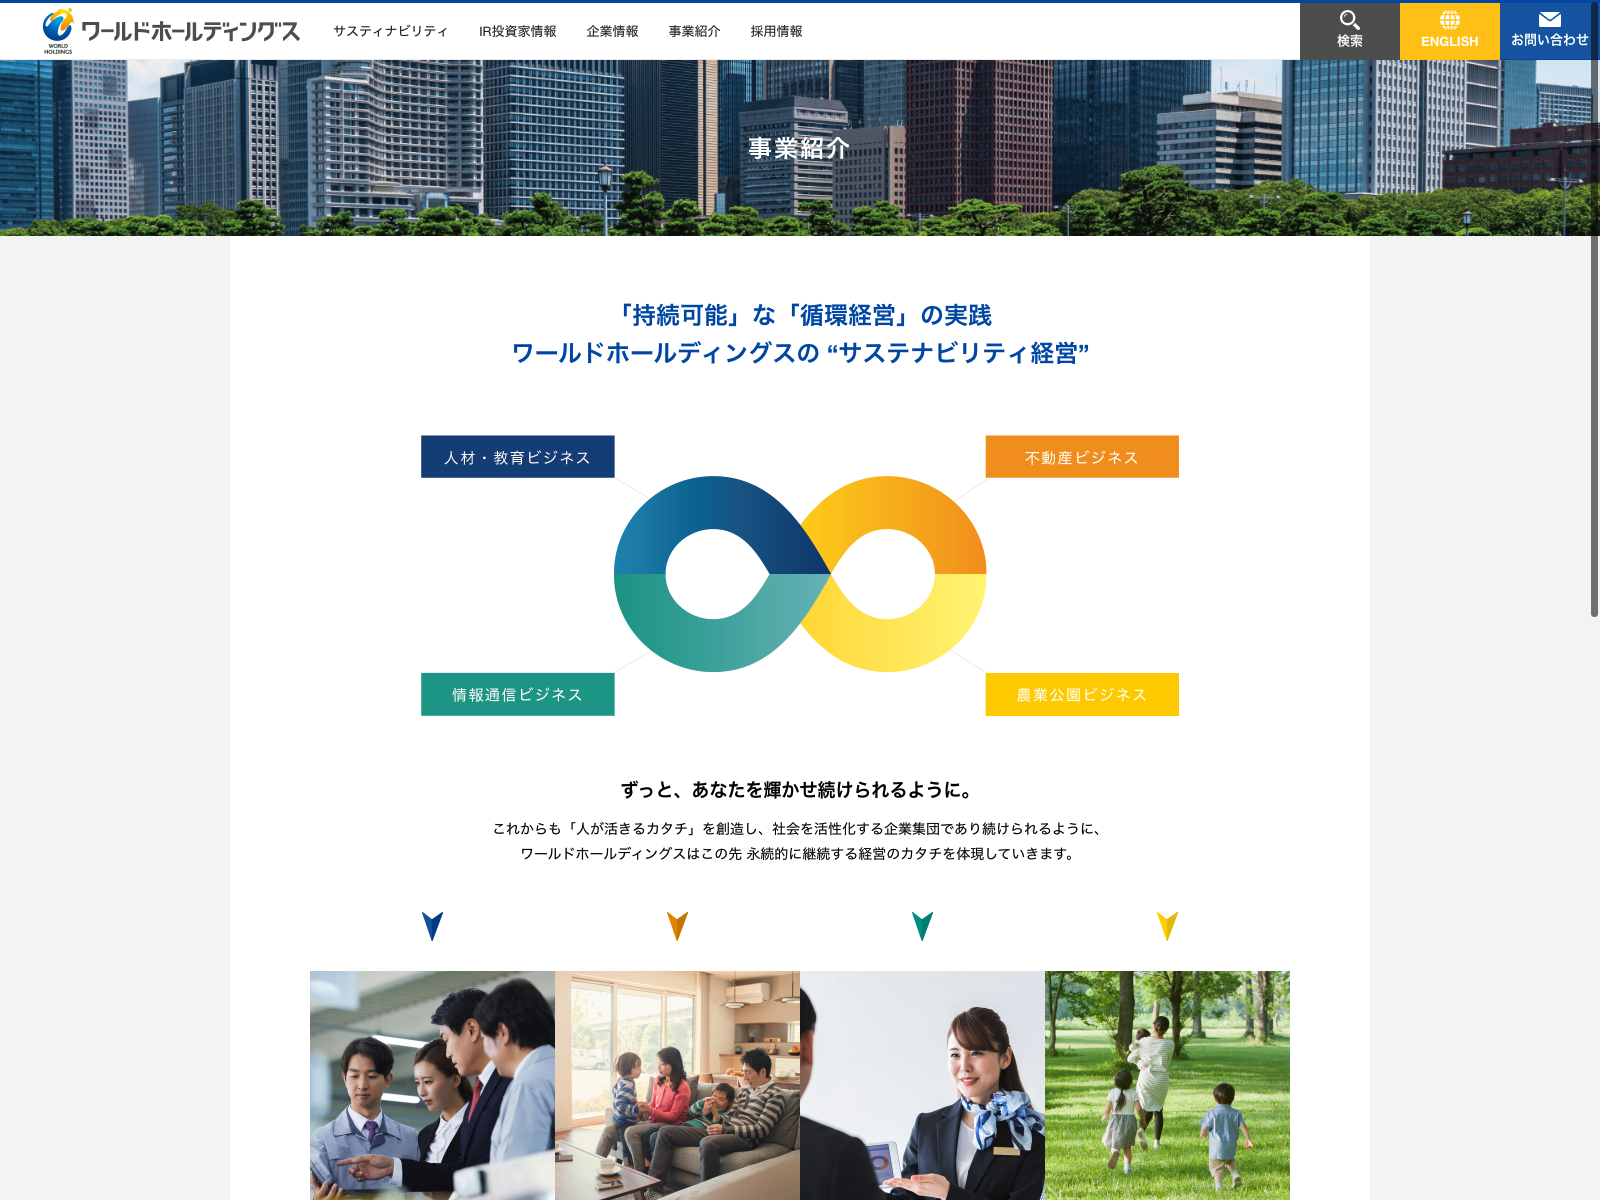The width and height of the screenshot is (1600, 1200).
Task: Switch site language to ENGLISH
Action: (x=1449, y=30)
